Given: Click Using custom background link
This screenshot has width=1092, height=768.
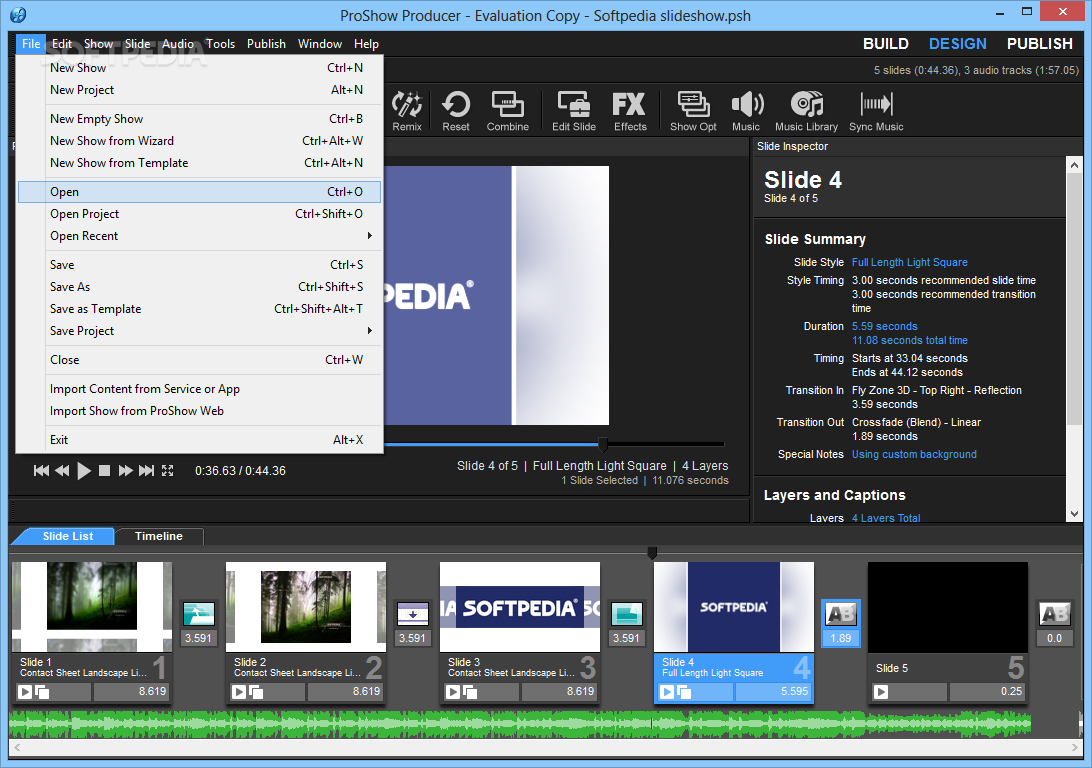Looking at the screenshot, I should (914, 455).
